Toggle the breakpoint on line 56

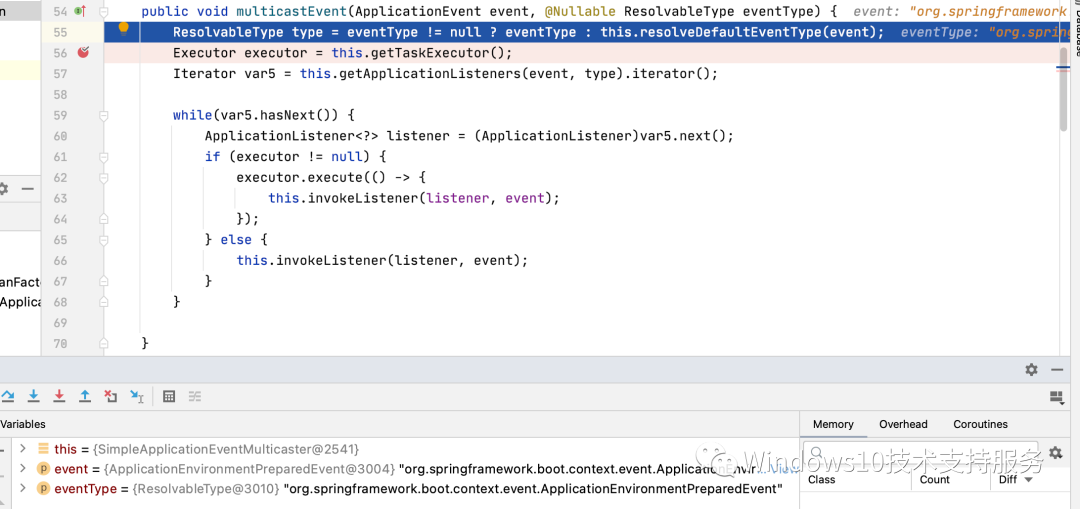[83, 52]
